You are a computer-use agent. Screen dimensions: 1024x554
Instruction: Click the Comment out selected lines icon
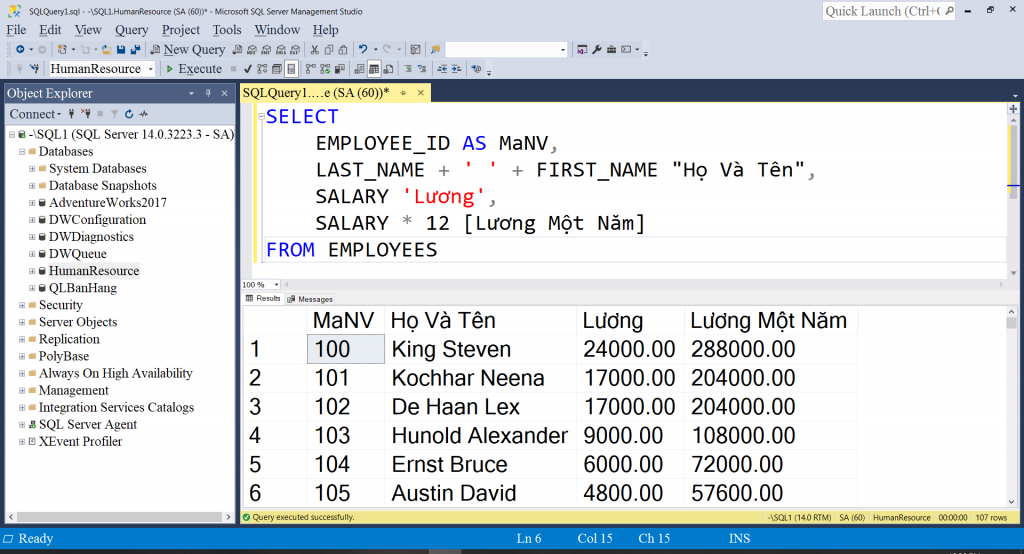(x=408, y=69)
